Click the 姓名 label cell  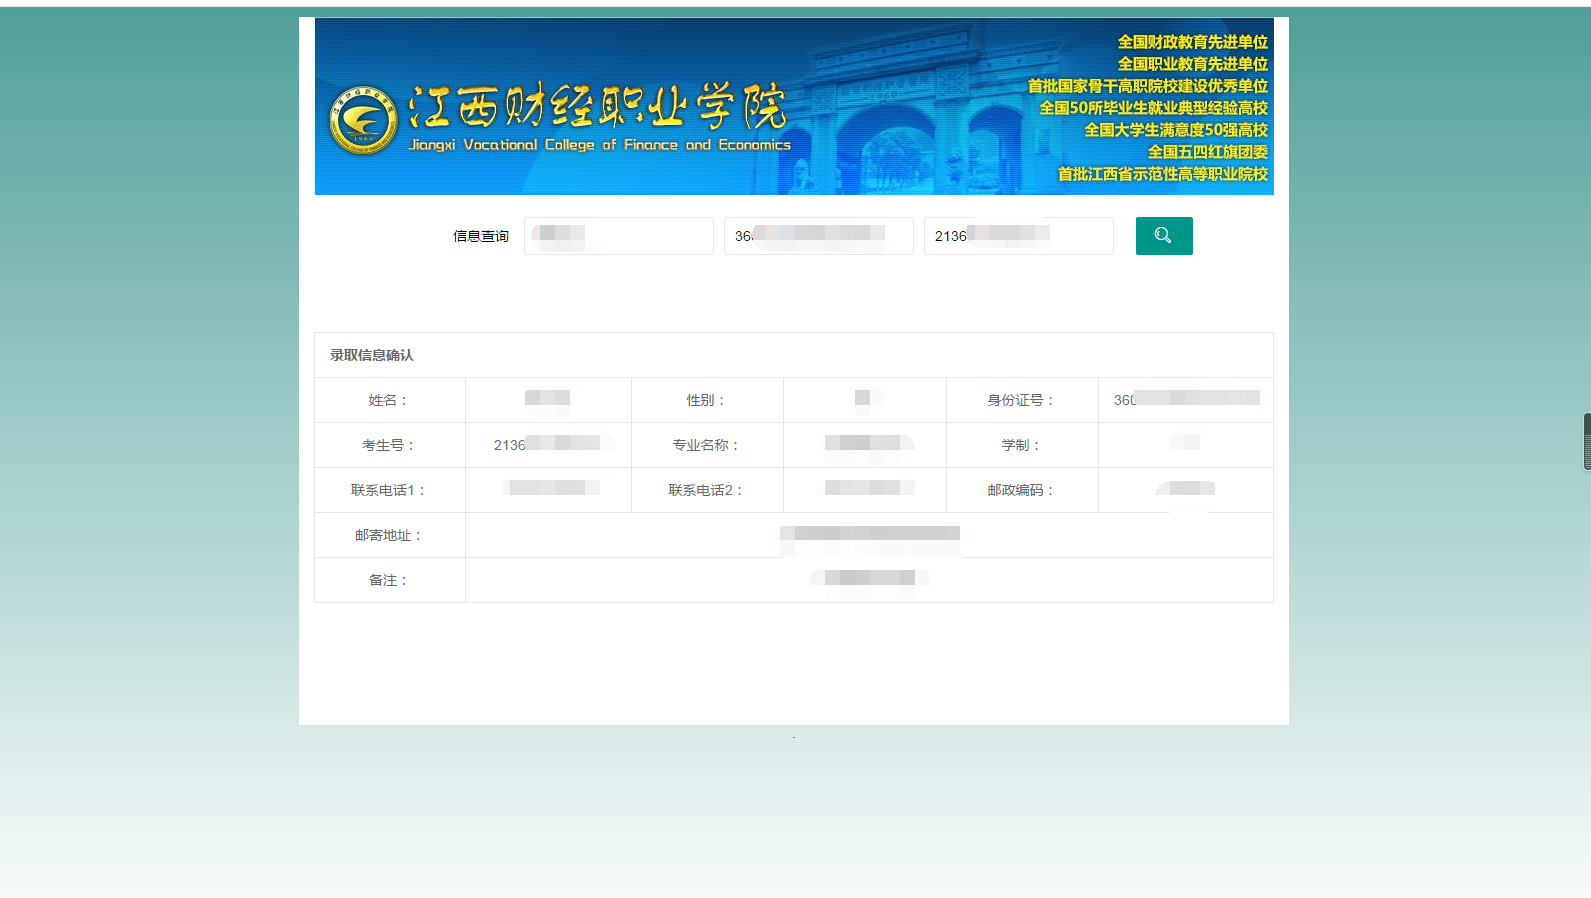coord(389,400)
